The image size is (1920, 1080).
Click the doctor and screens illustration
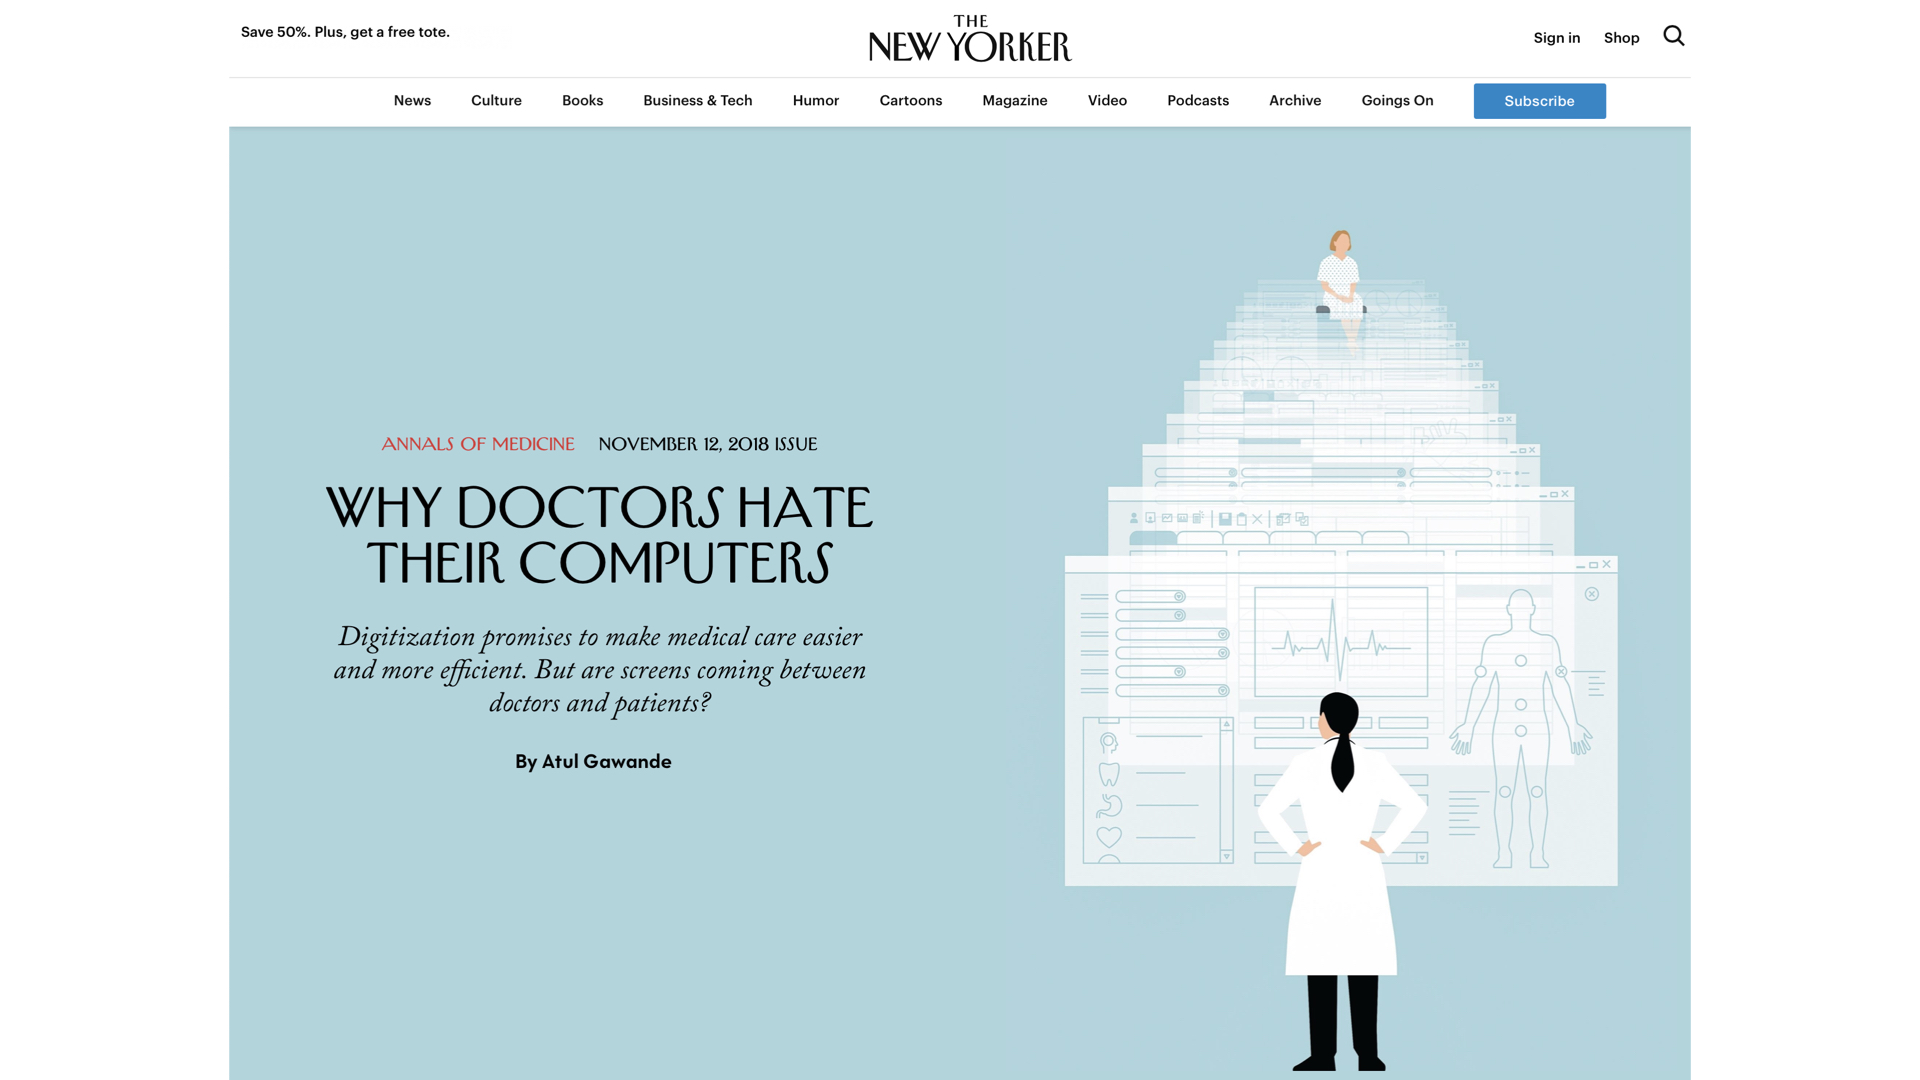(1340, 650)
